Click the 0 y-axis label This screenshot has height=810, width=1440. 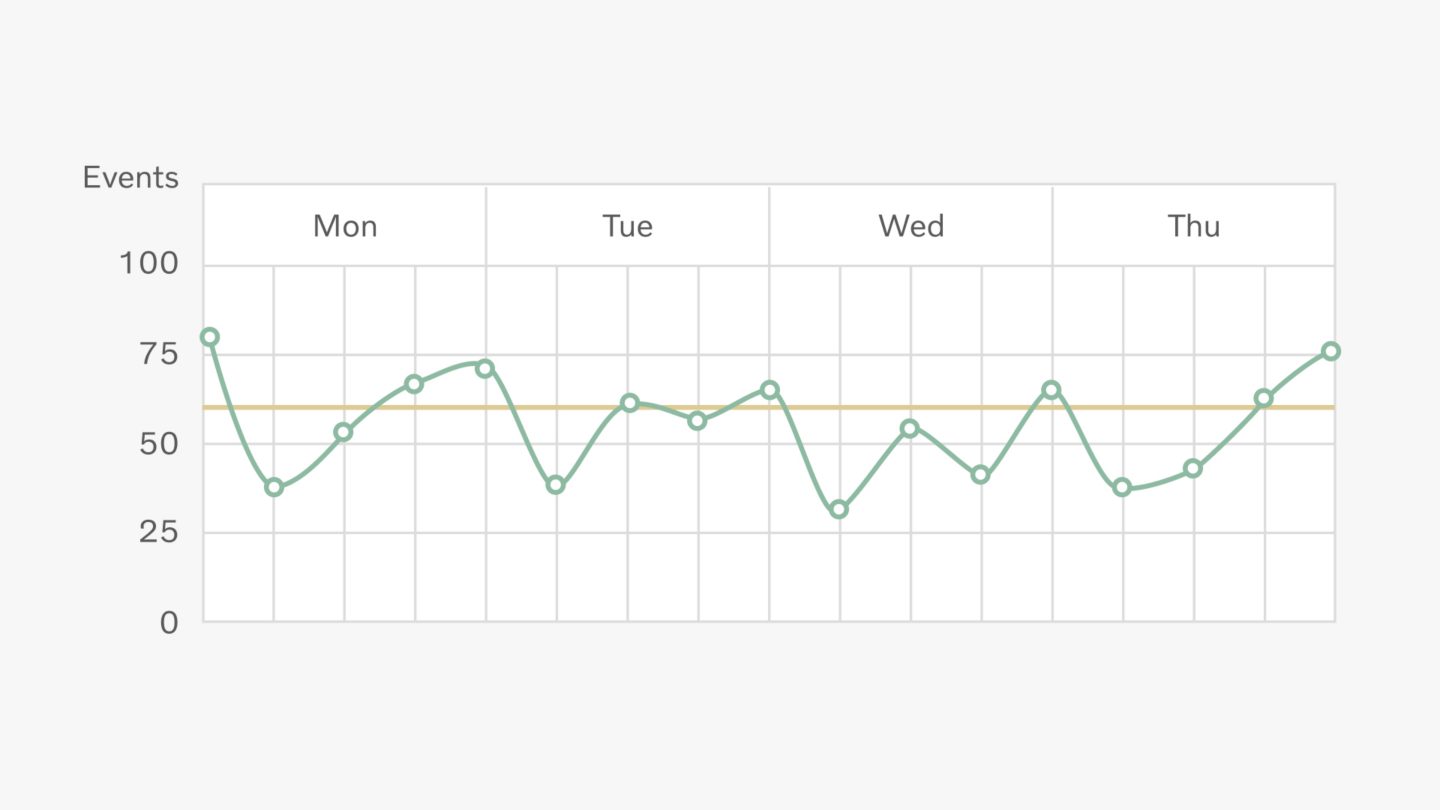point(169,622)
